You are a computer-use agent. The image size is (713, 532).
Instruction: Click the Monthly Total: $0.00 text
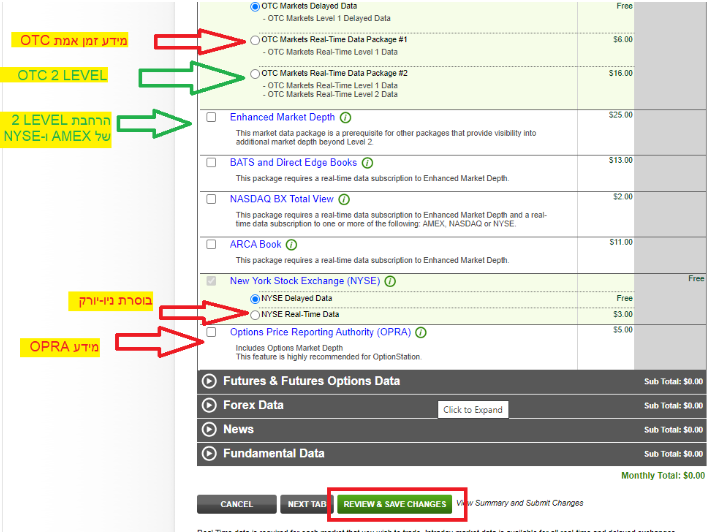[663, 476]
